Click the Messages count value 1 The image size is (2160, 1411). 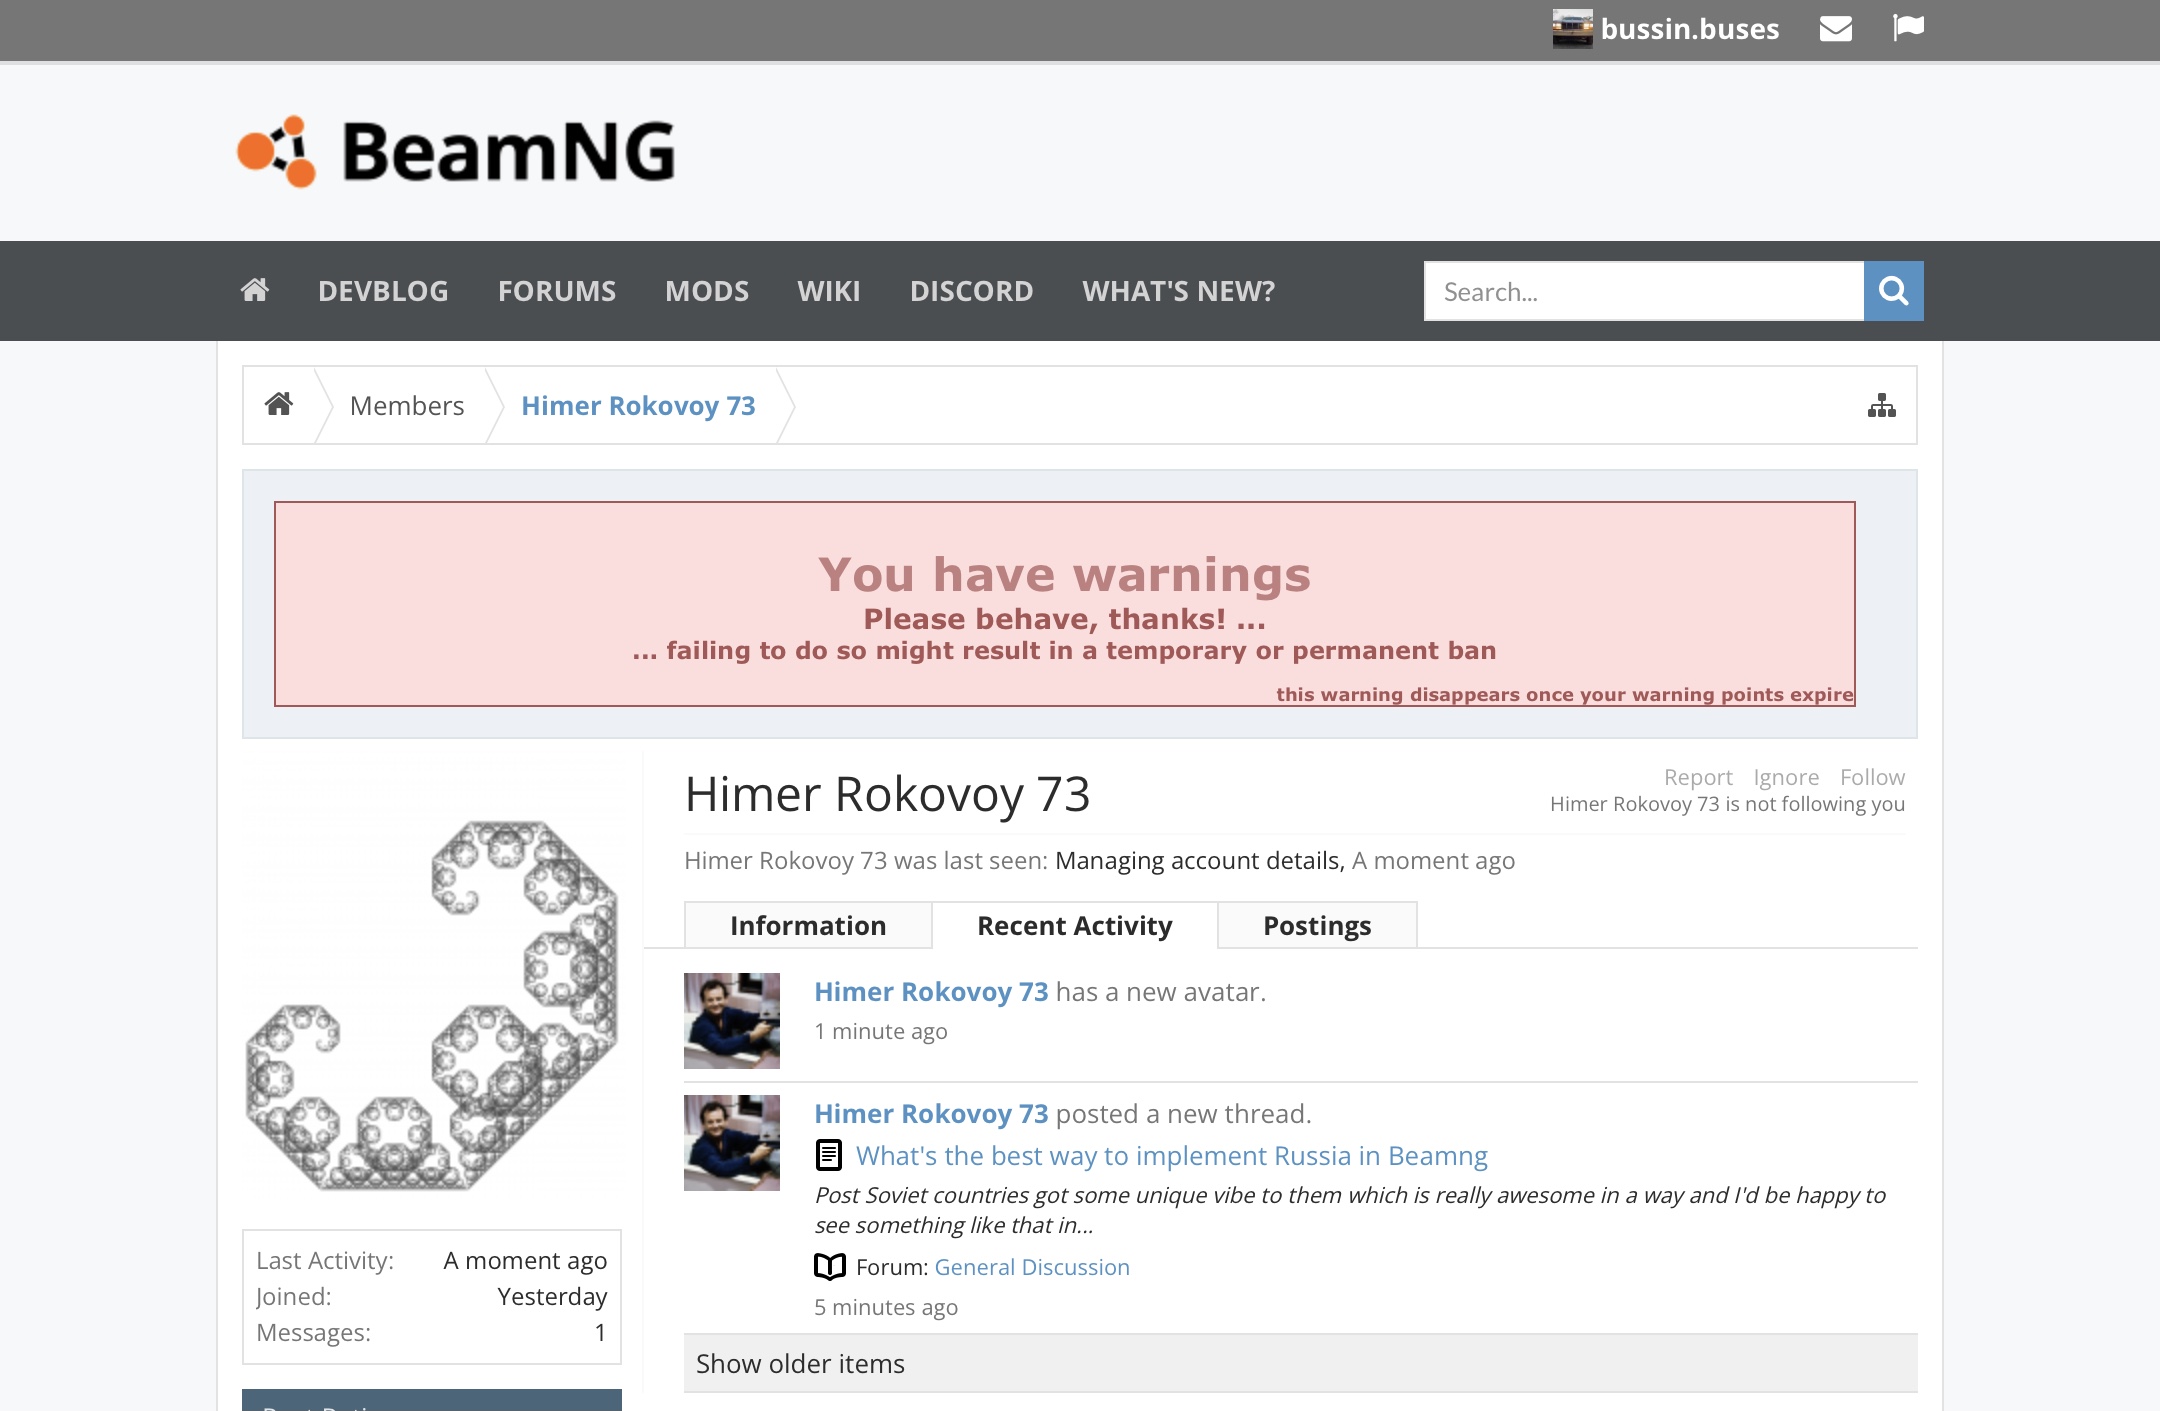[600, 1332]
